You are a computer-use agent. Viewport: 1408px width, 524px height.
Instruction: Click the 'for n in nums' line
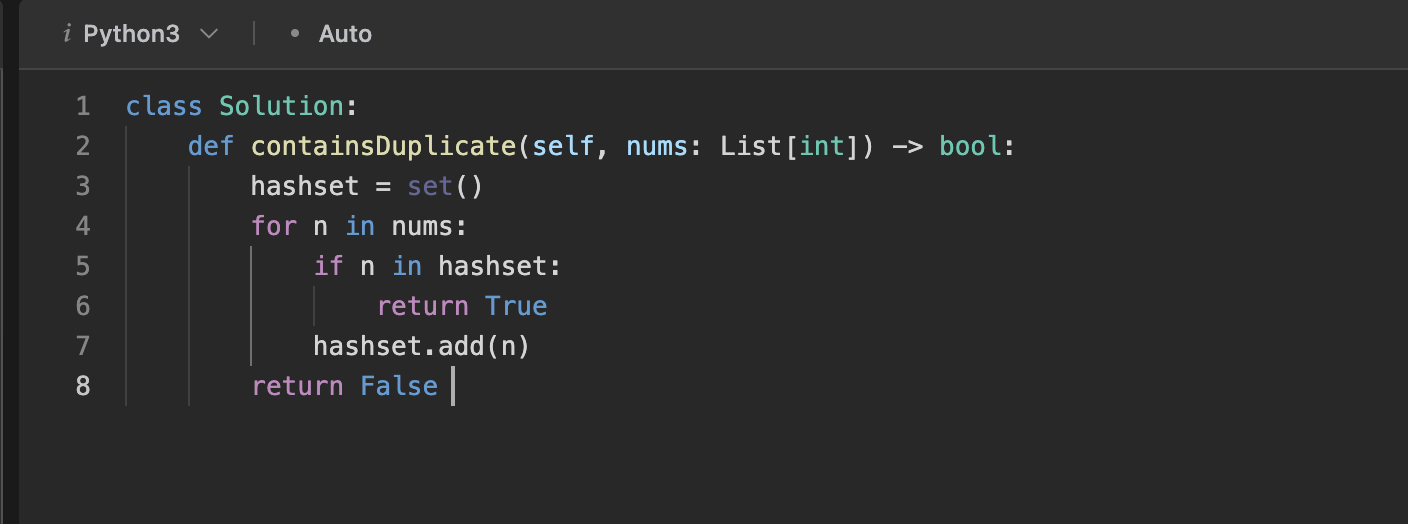click(359, 226)
